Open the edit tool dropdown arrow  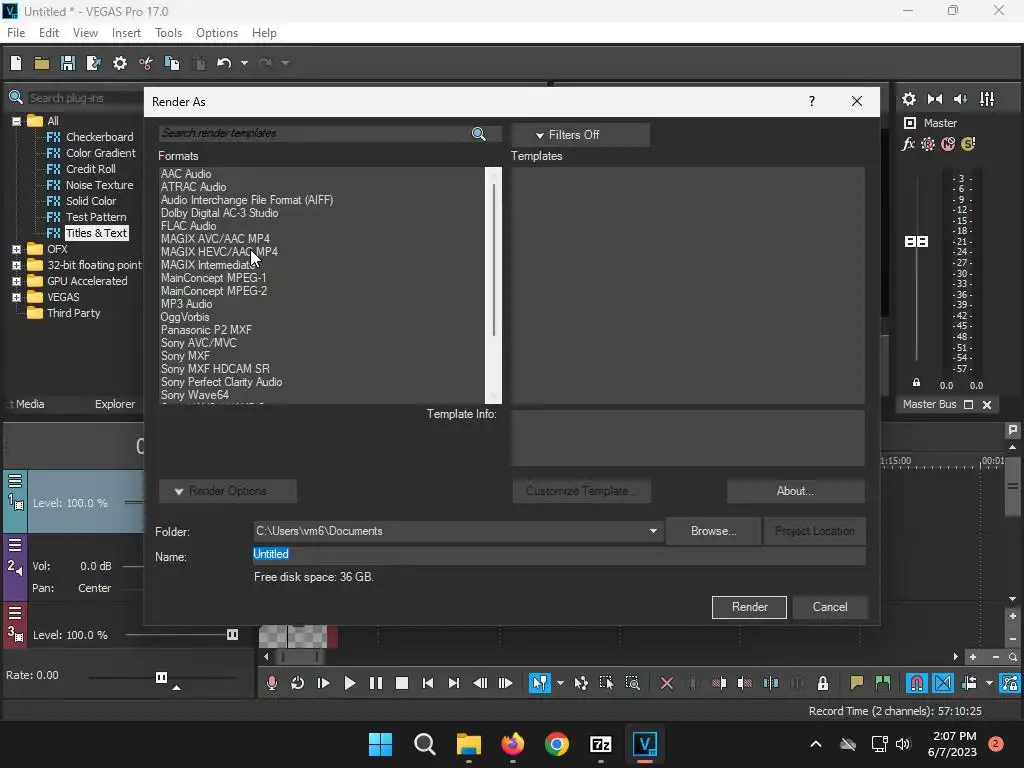point(560,683)
